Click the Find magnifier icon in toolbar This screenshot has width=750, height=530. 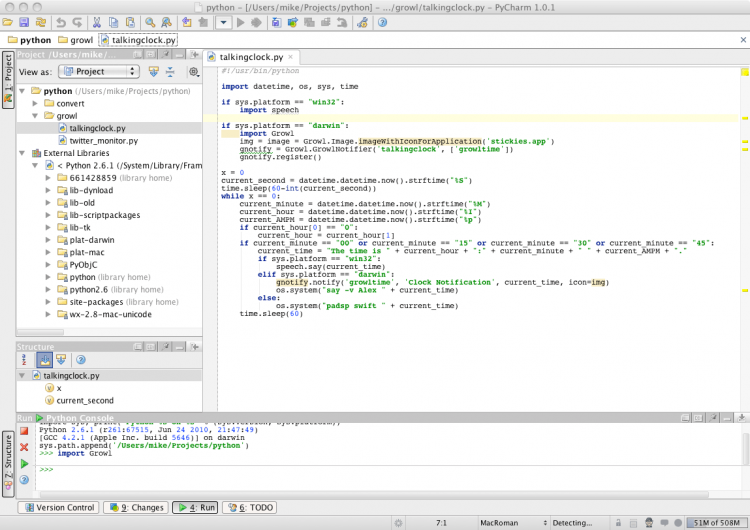[x=150, y=22]
